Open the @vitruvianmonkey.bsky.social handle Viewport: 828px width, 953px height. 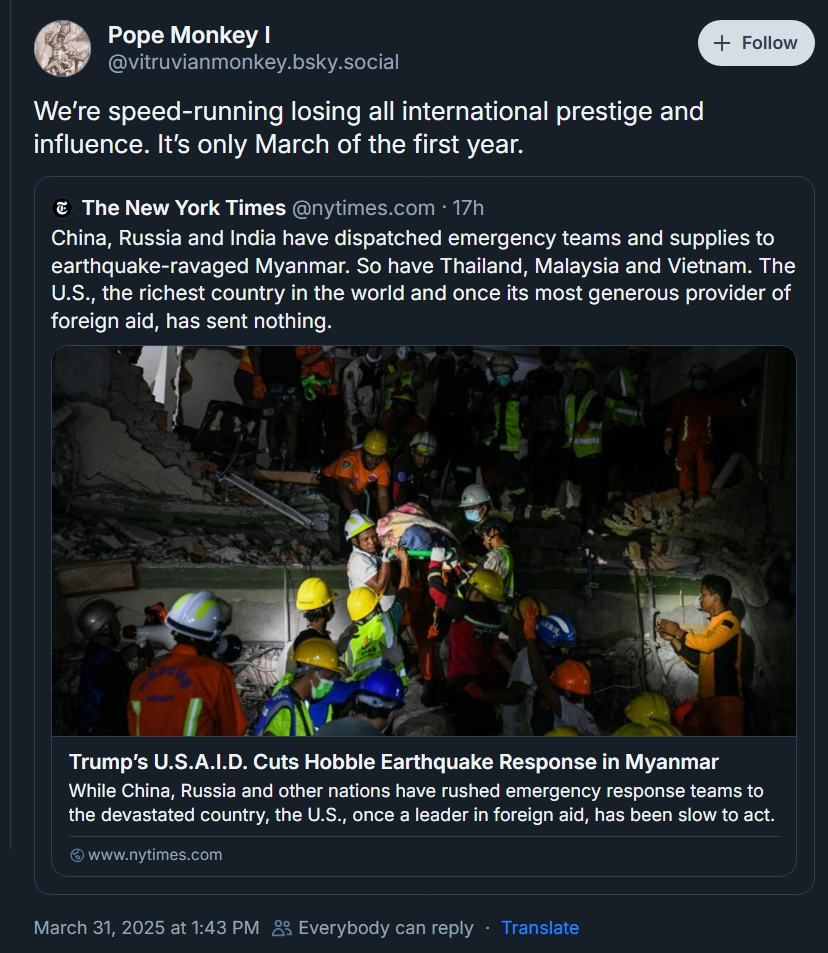click(254, 62)
